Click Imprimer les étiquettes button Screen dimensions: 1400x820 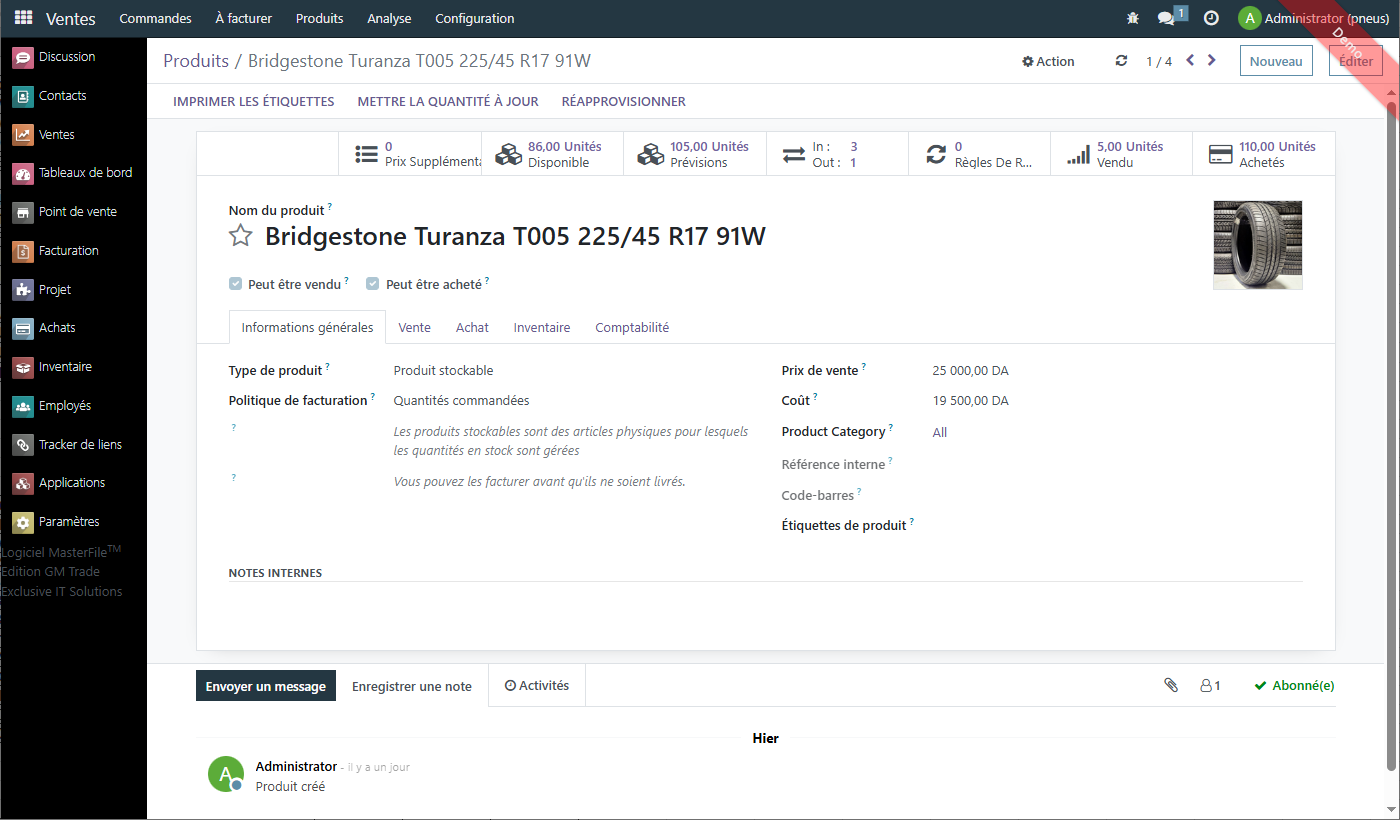pyautogui.click(x=253, y=101)
